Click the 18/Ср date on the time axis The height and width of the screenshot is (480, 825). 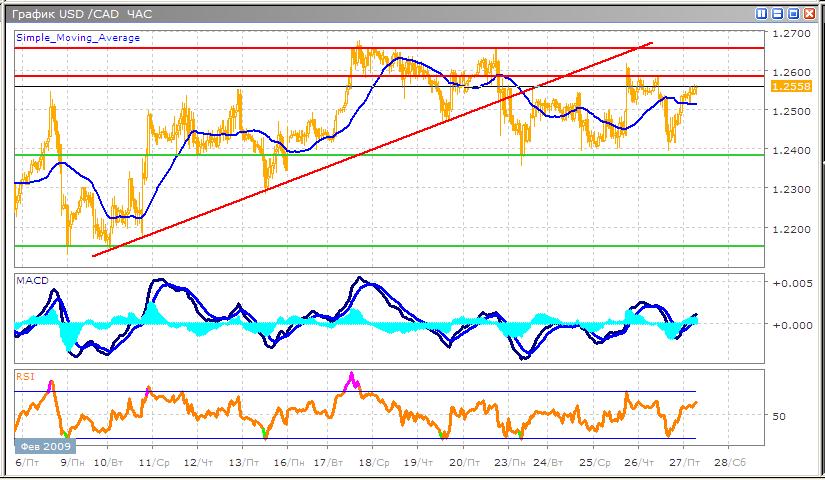(372, 464)
